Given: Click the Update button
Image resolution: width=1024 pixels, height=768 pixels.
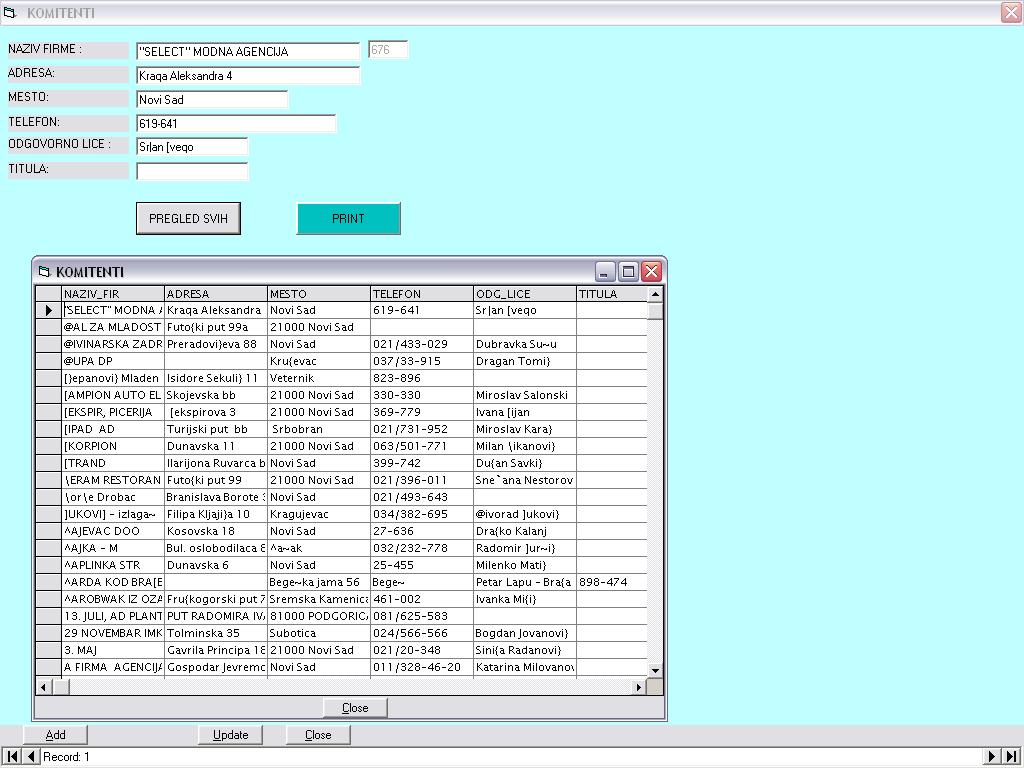Looking at the screenshot, I should click(x=231, y=735).
